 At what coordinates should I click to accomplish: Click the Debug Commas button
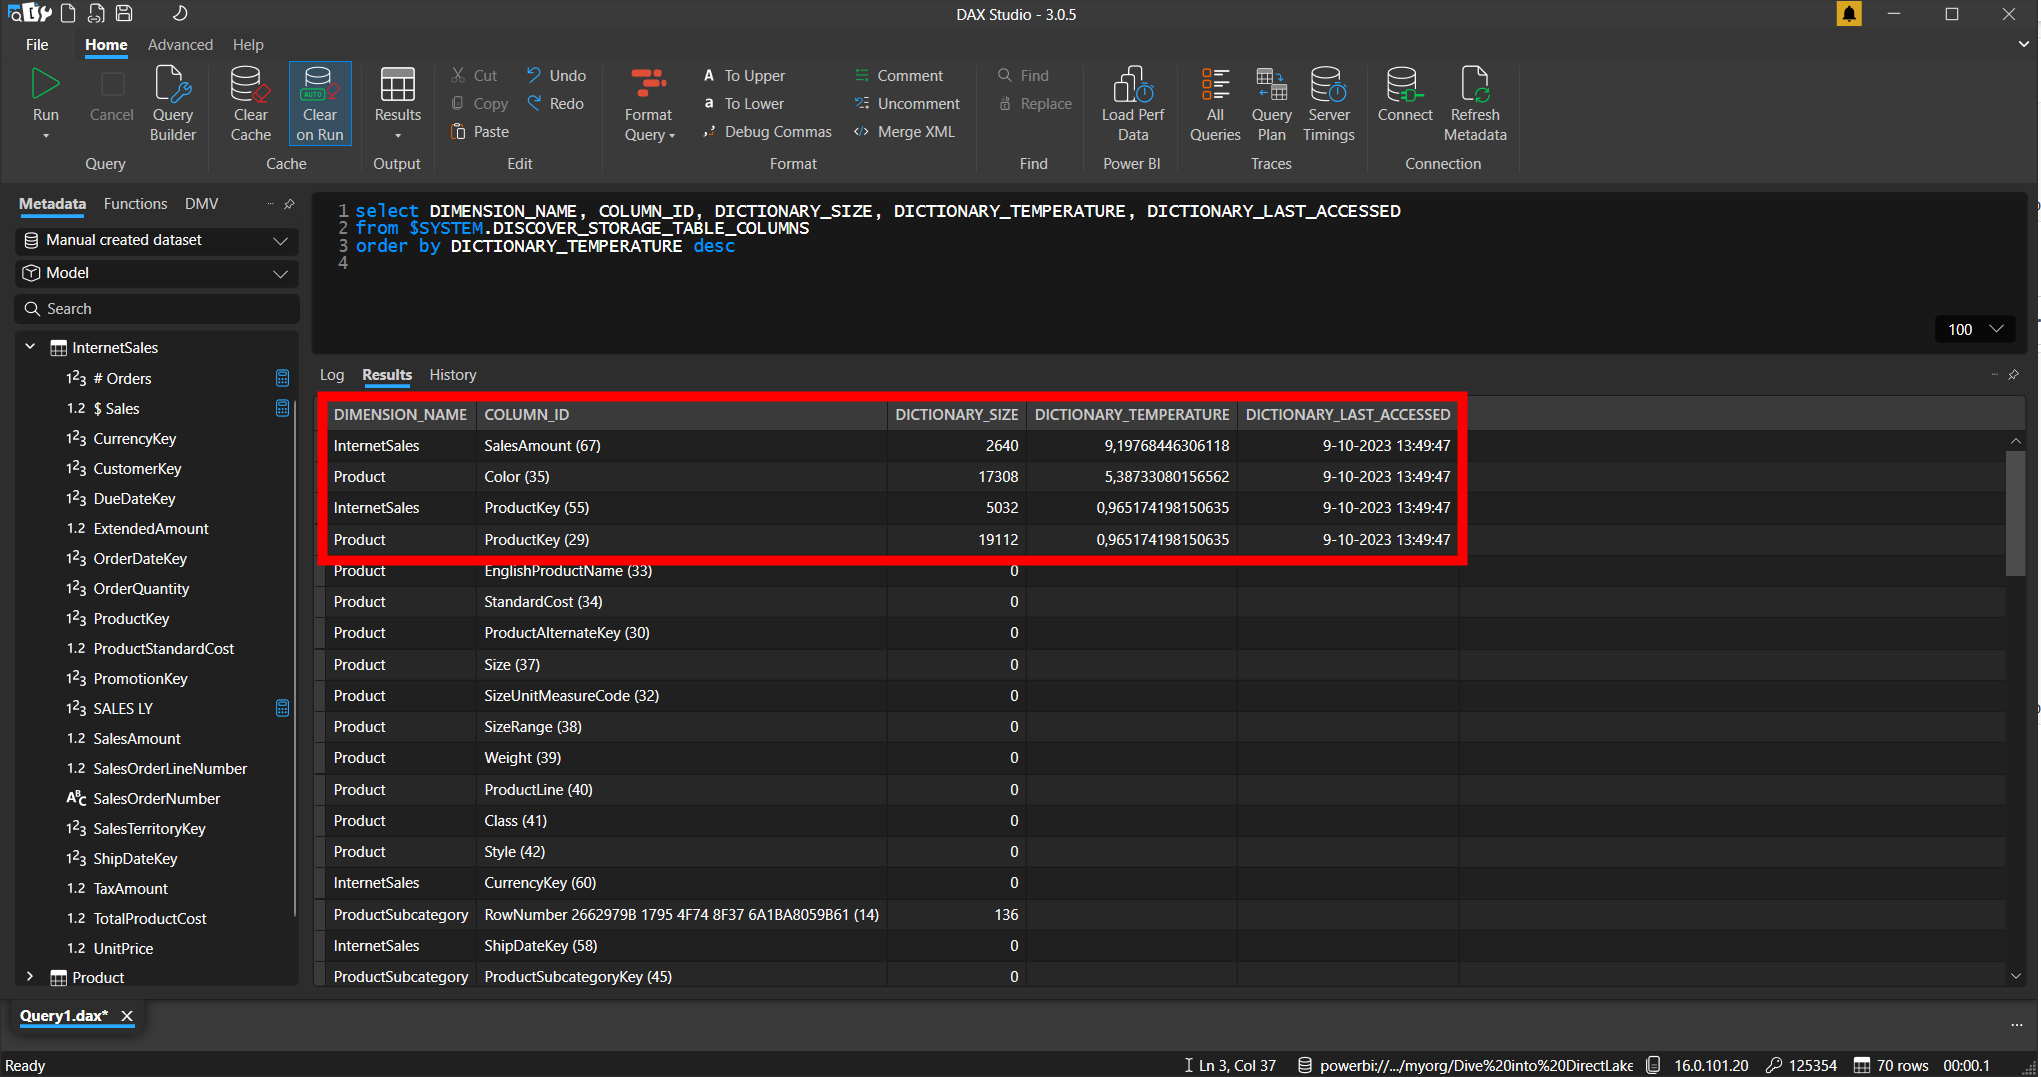[x=767, y=132]
